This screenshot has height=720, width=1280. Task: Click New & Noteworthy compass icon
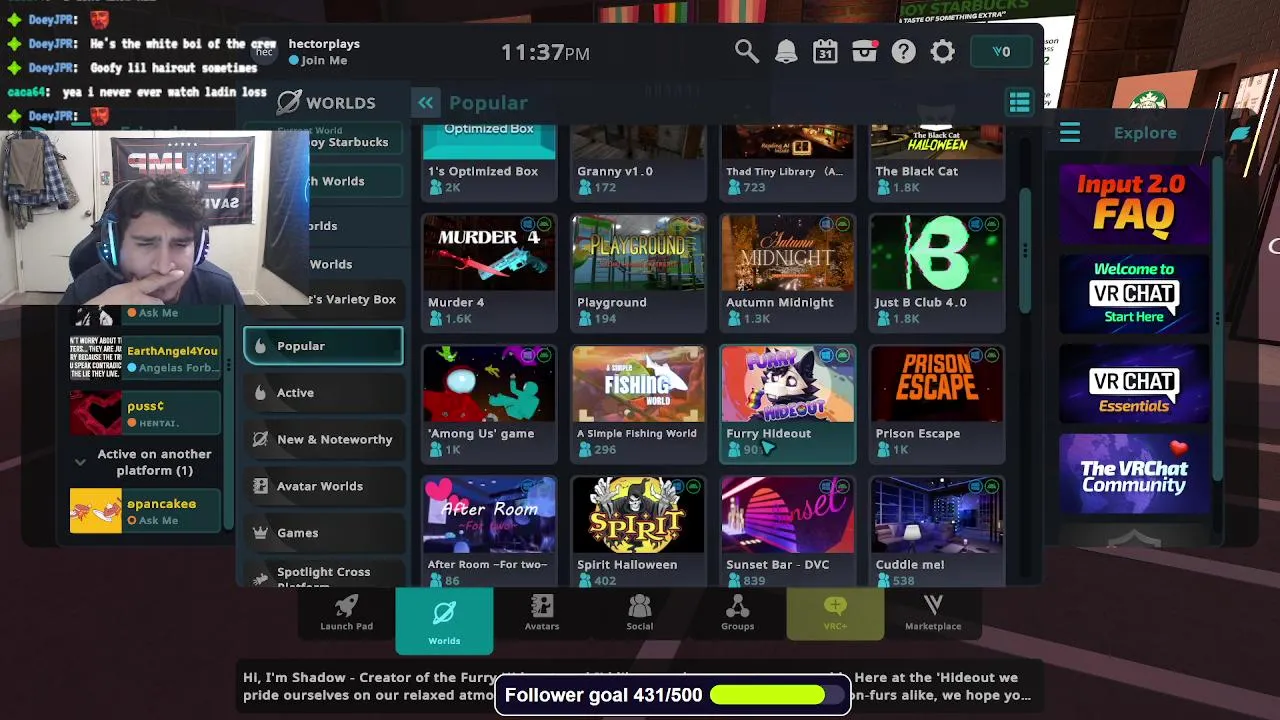(260, 439)
